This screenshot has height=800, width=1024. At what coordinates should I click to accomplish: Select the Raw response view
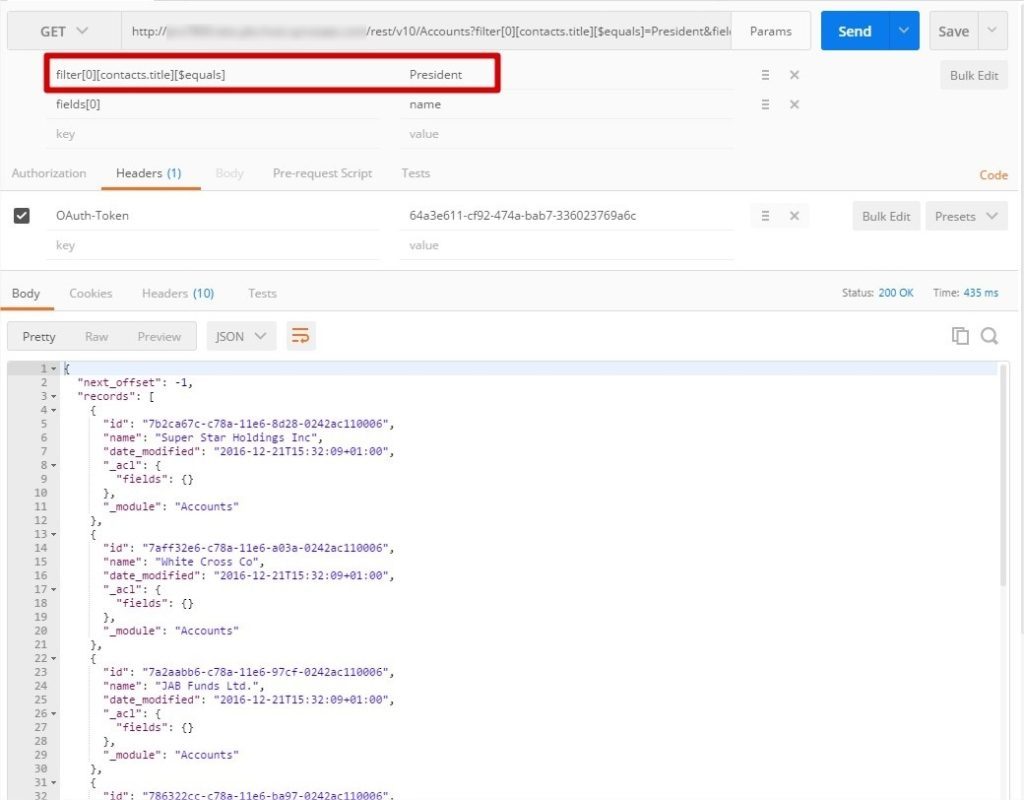pyautogui.click(x=96, y=336)
